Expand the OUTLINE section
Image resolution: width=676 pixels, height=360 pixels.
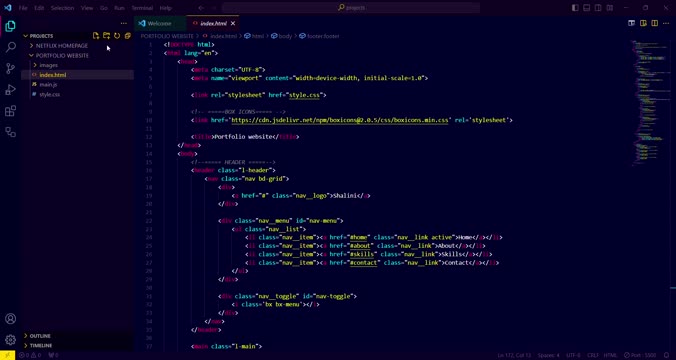click(x=78, y=336)
